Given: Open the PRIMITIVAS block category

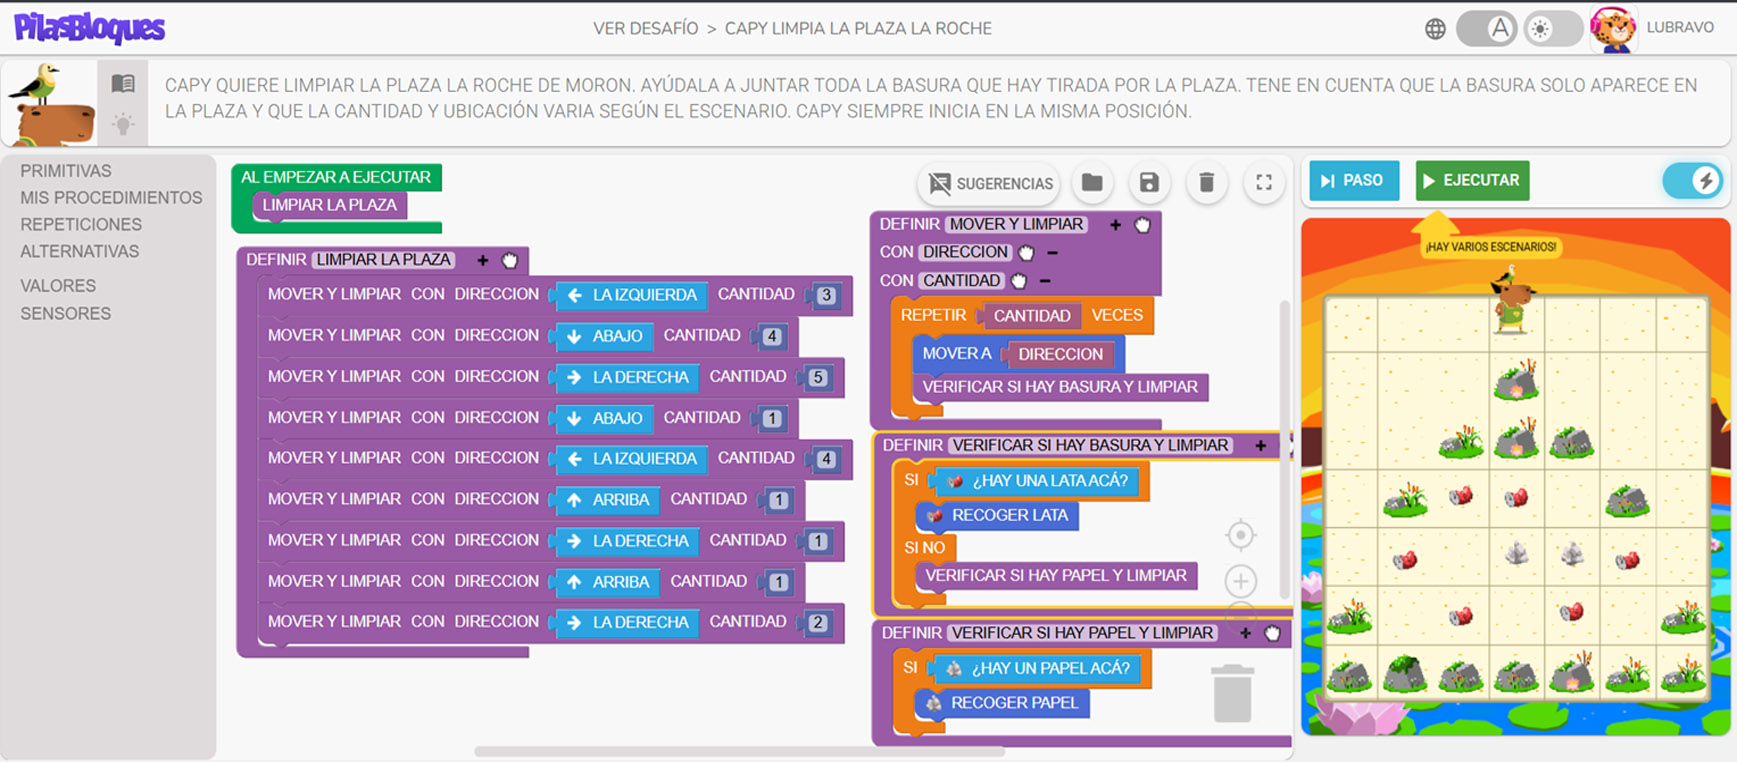Looking at the screenshot, I should 66,171.
